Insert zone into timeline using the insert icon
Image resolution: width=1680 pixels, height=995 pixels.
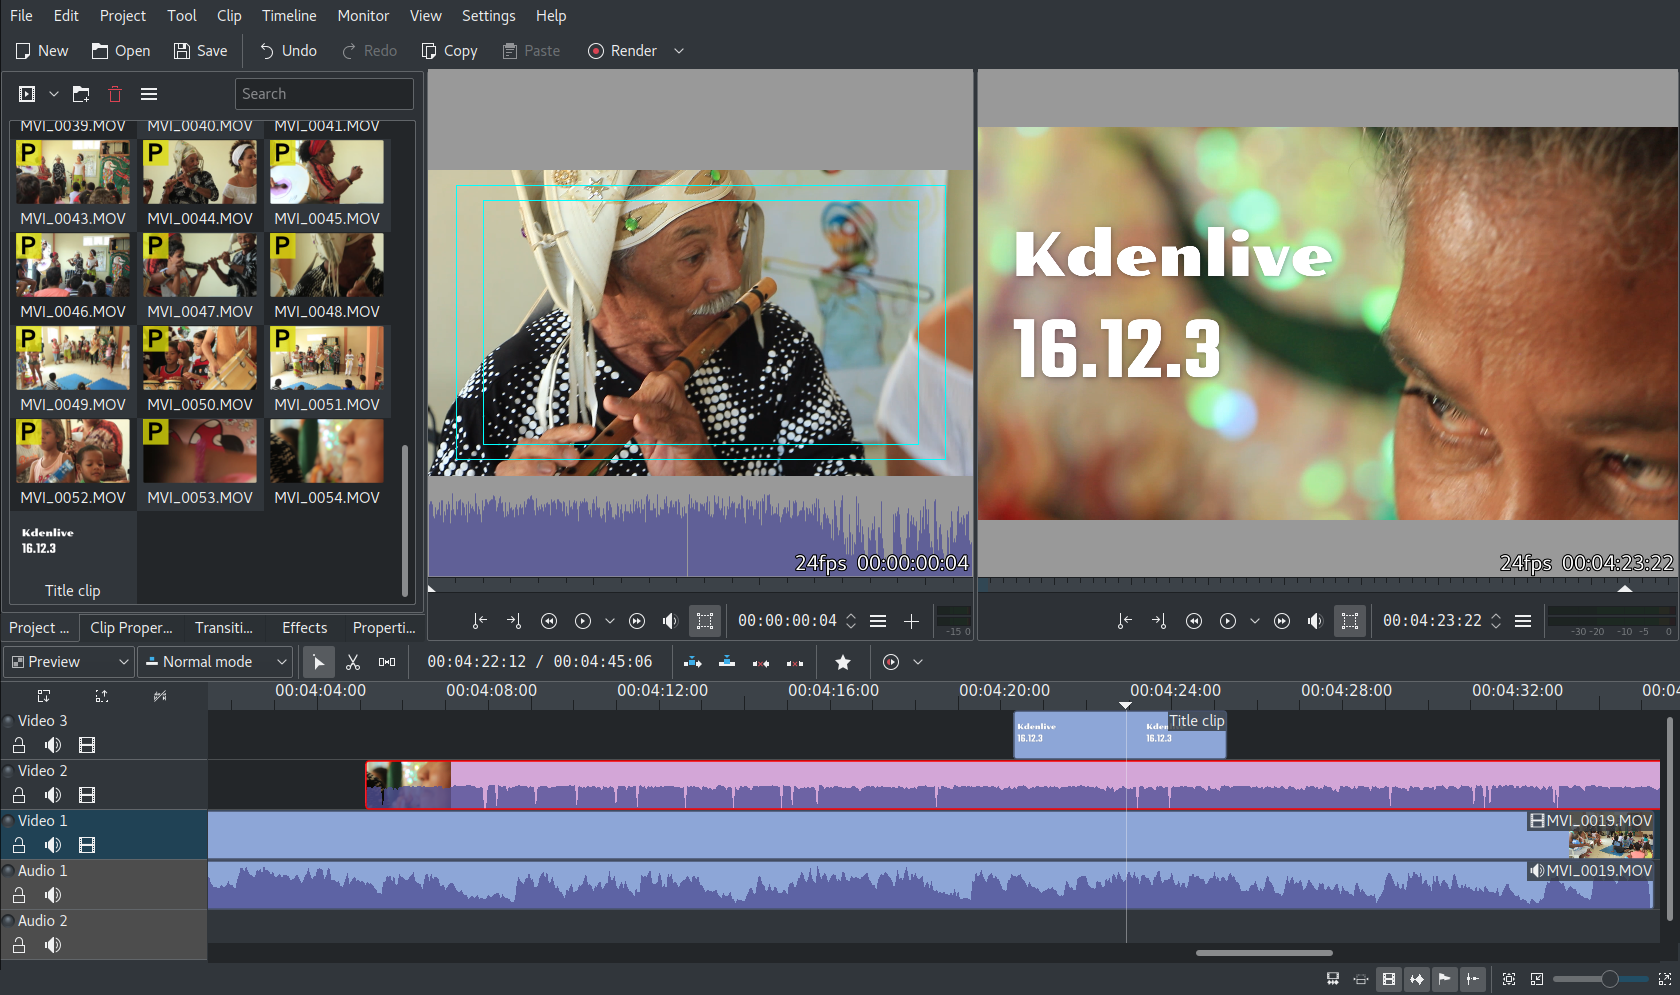691,662
